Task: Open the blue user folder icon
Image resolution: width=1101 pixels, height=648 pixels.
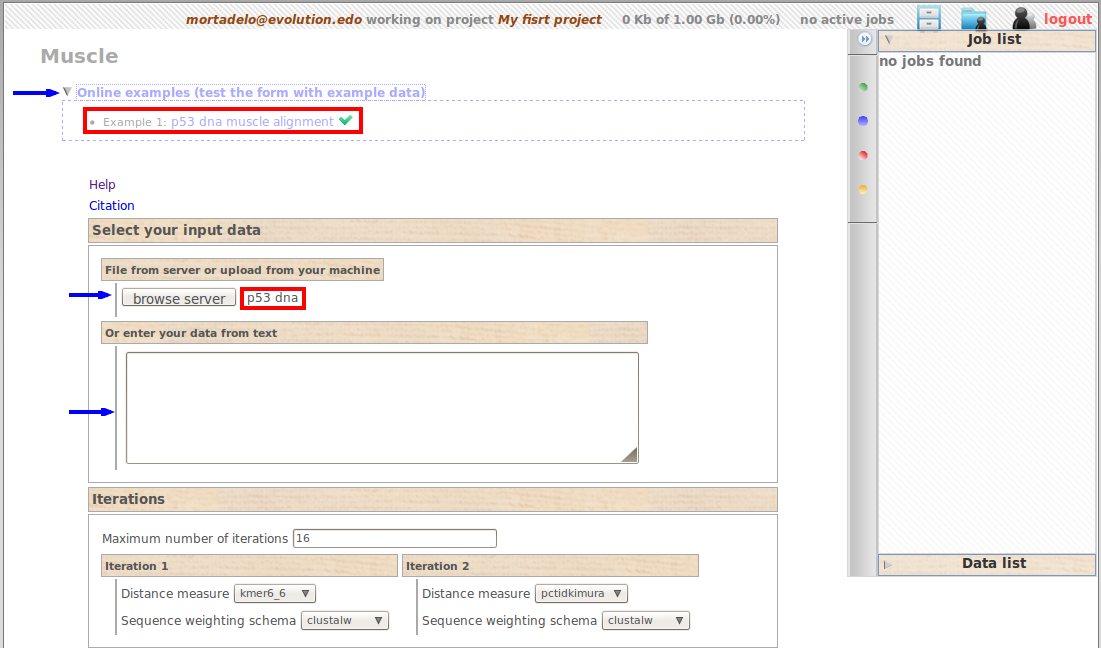Action: (973, 18)
